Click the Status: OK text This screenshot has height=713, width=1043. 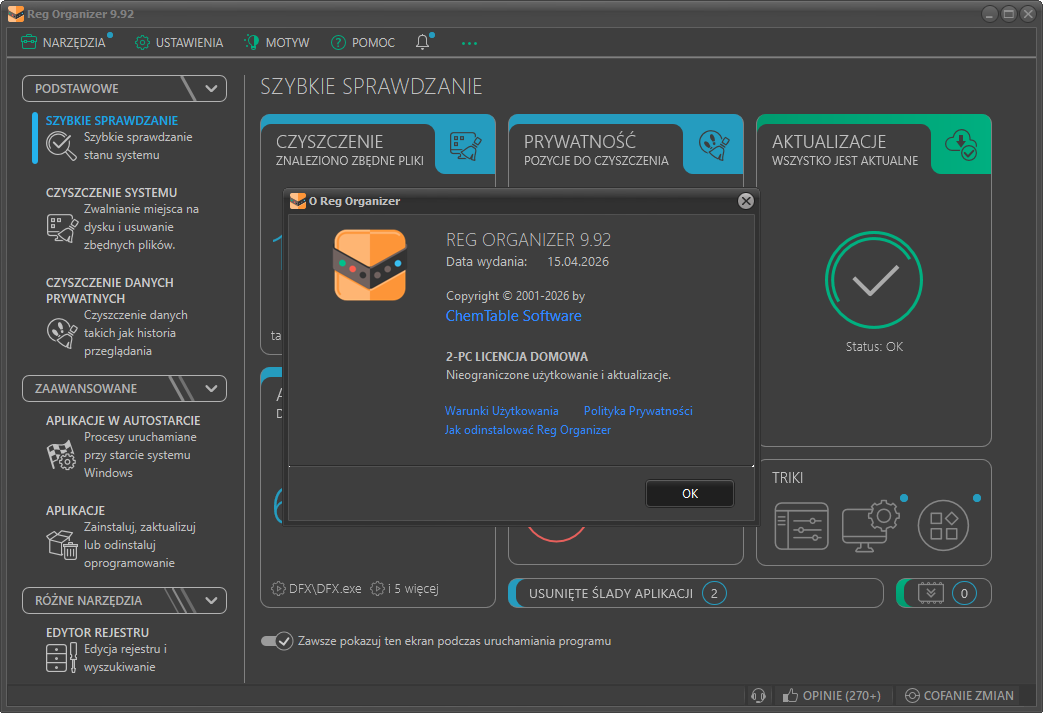(874, 347)
